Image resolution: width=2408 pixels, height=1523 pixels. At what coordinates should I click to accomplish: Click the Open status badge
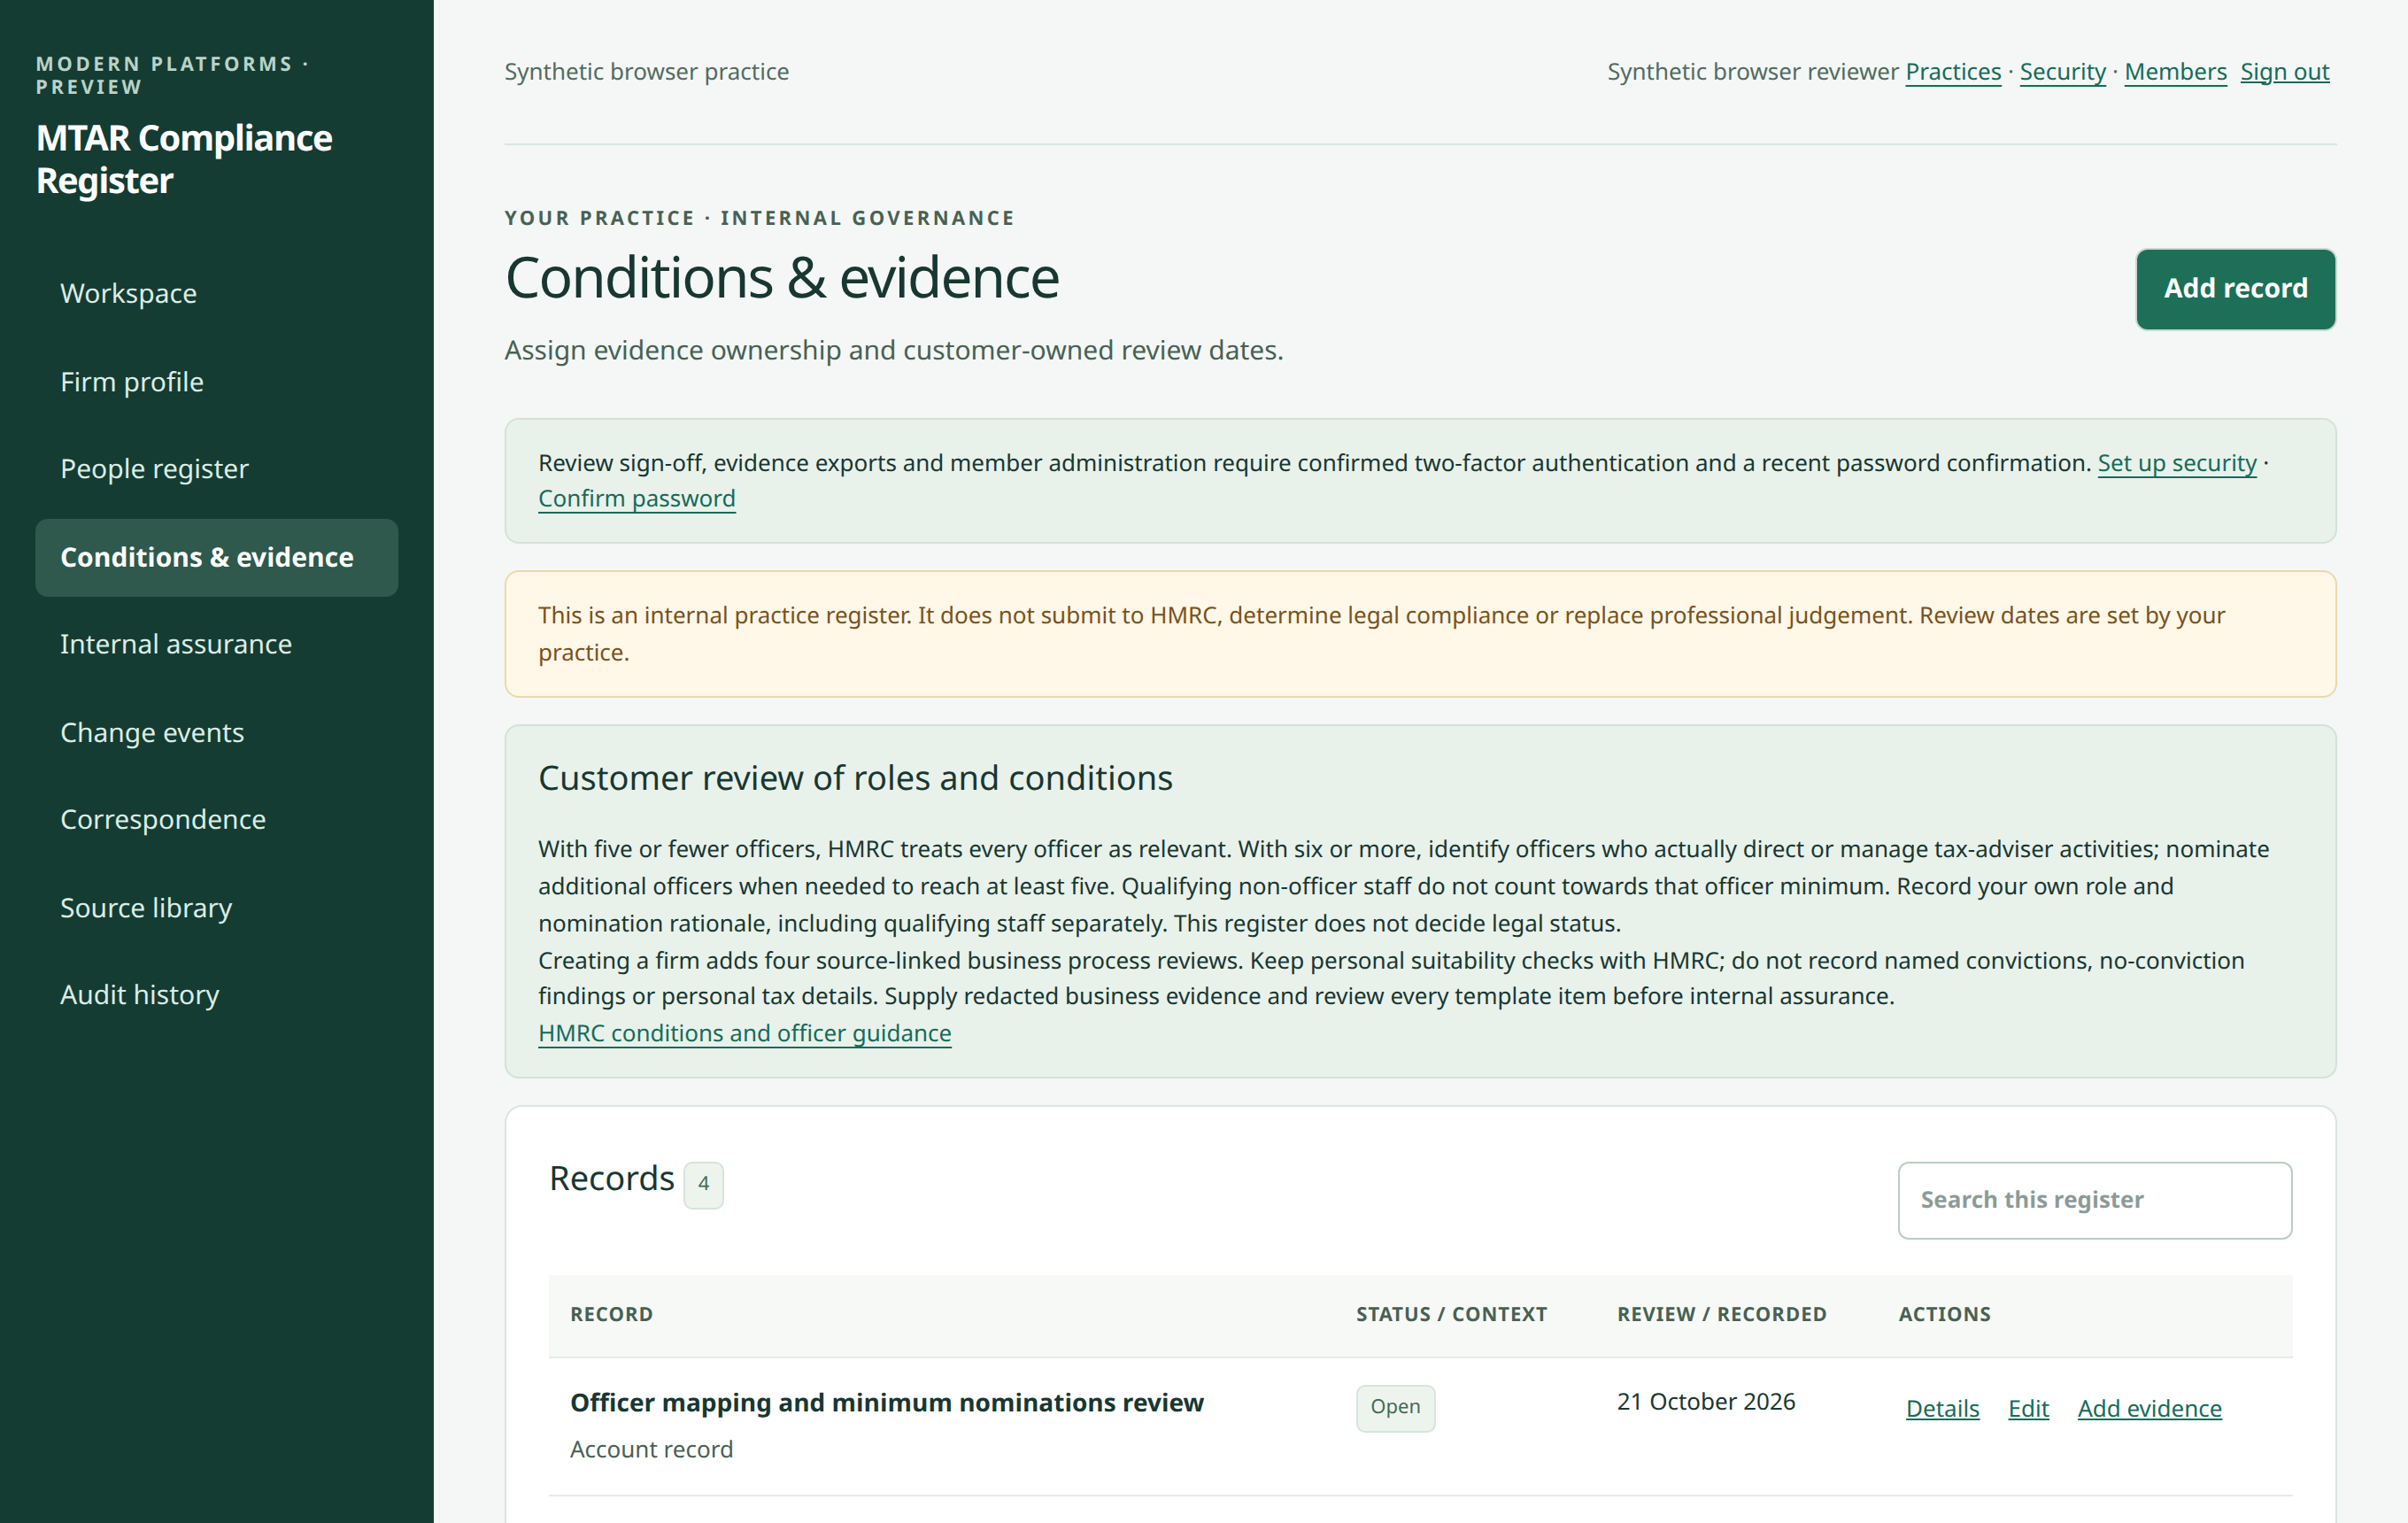pos(1395,1407)
